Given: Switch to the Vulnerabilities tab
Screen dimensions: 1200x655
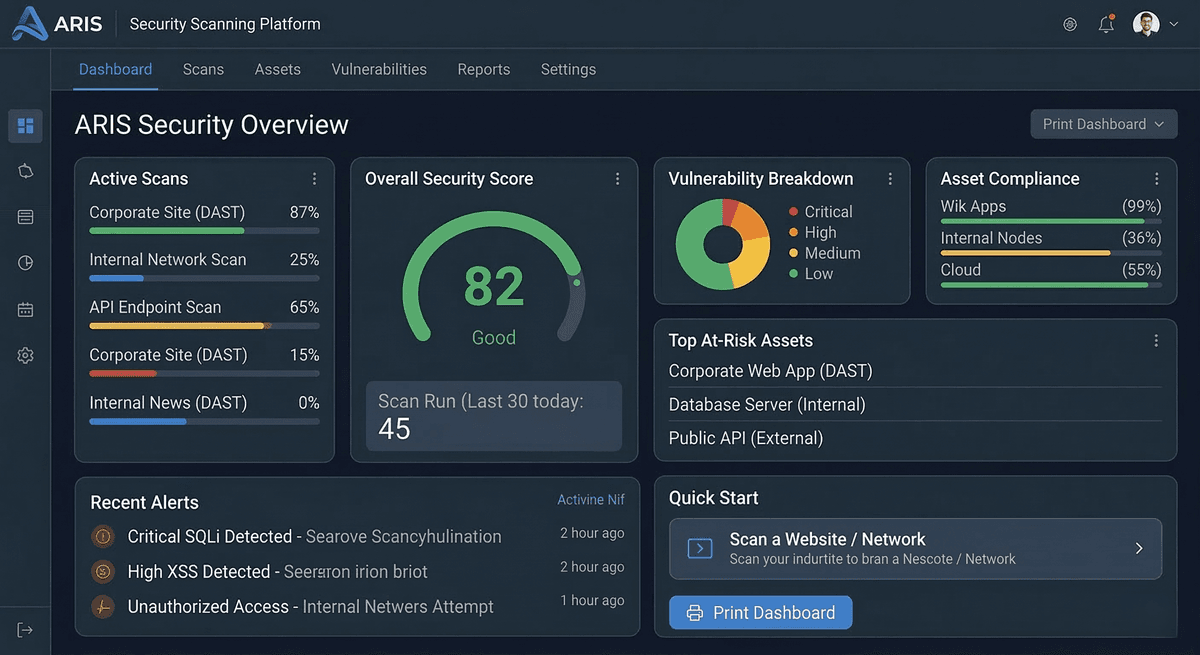Looking at the screenshot, I should click(379, 69).
